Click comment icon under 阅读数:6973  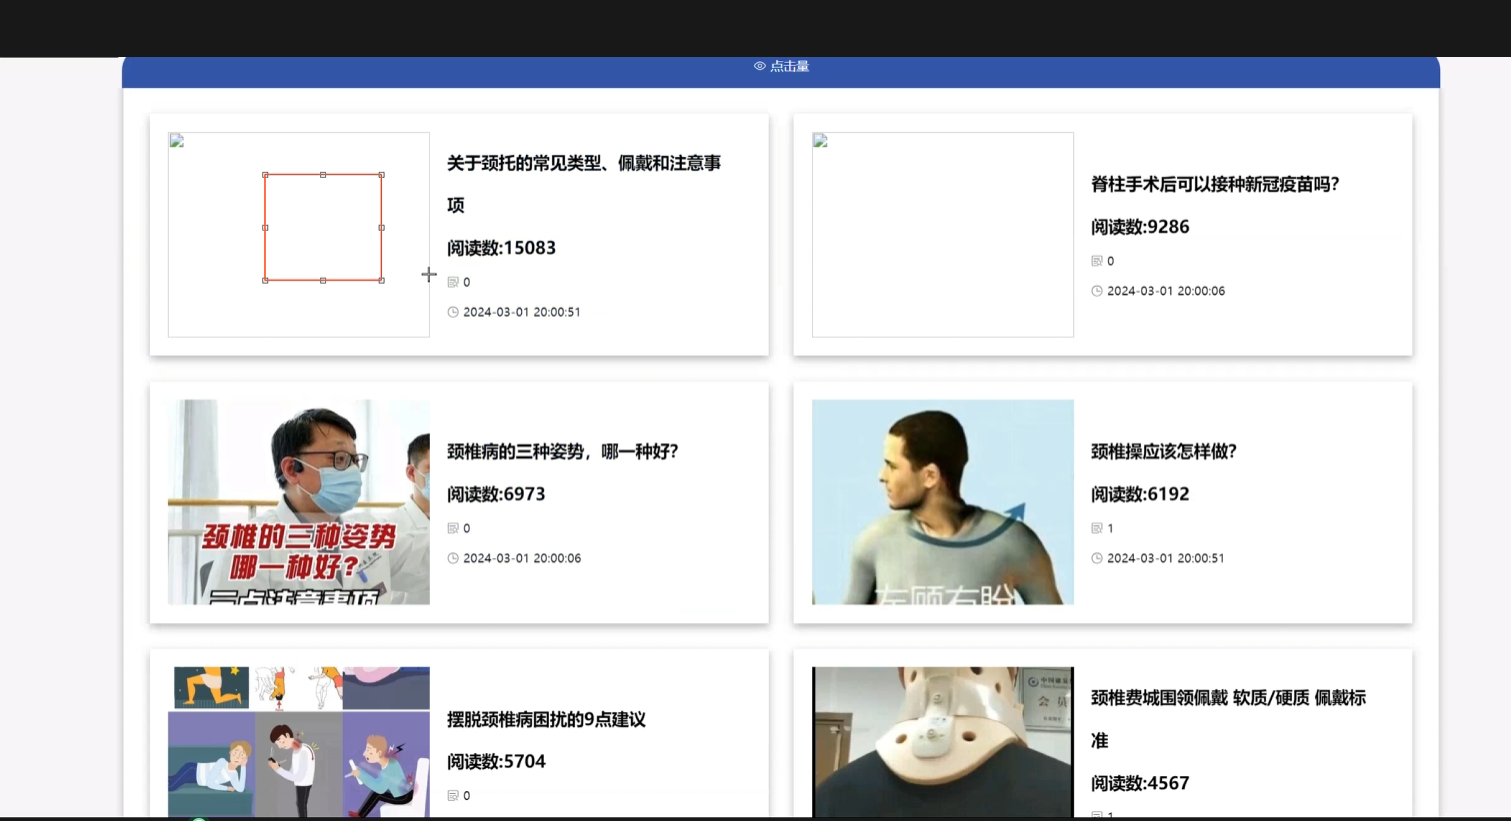coord(453,528)
